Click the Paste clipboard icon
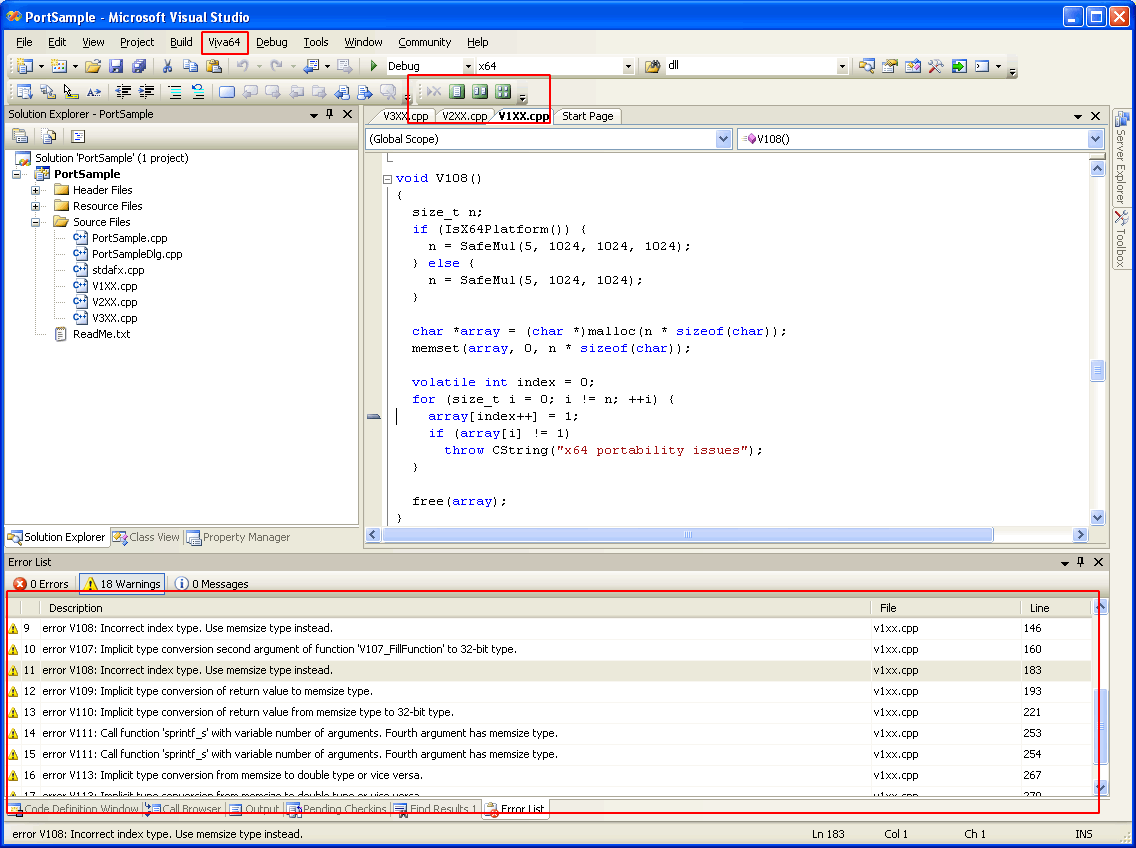The width and height of the screenshot is (1136, 848). (x=214, y=67)
